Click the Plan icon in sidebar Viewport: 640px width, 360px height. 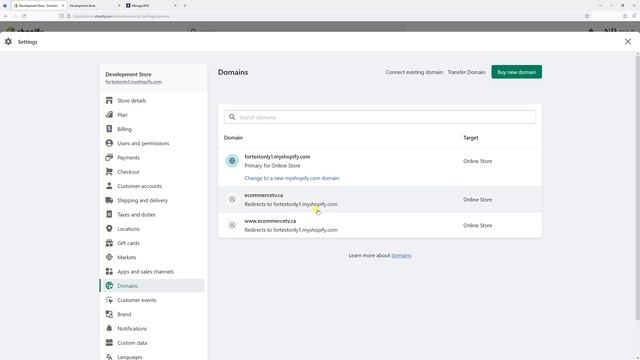[109, 115]
